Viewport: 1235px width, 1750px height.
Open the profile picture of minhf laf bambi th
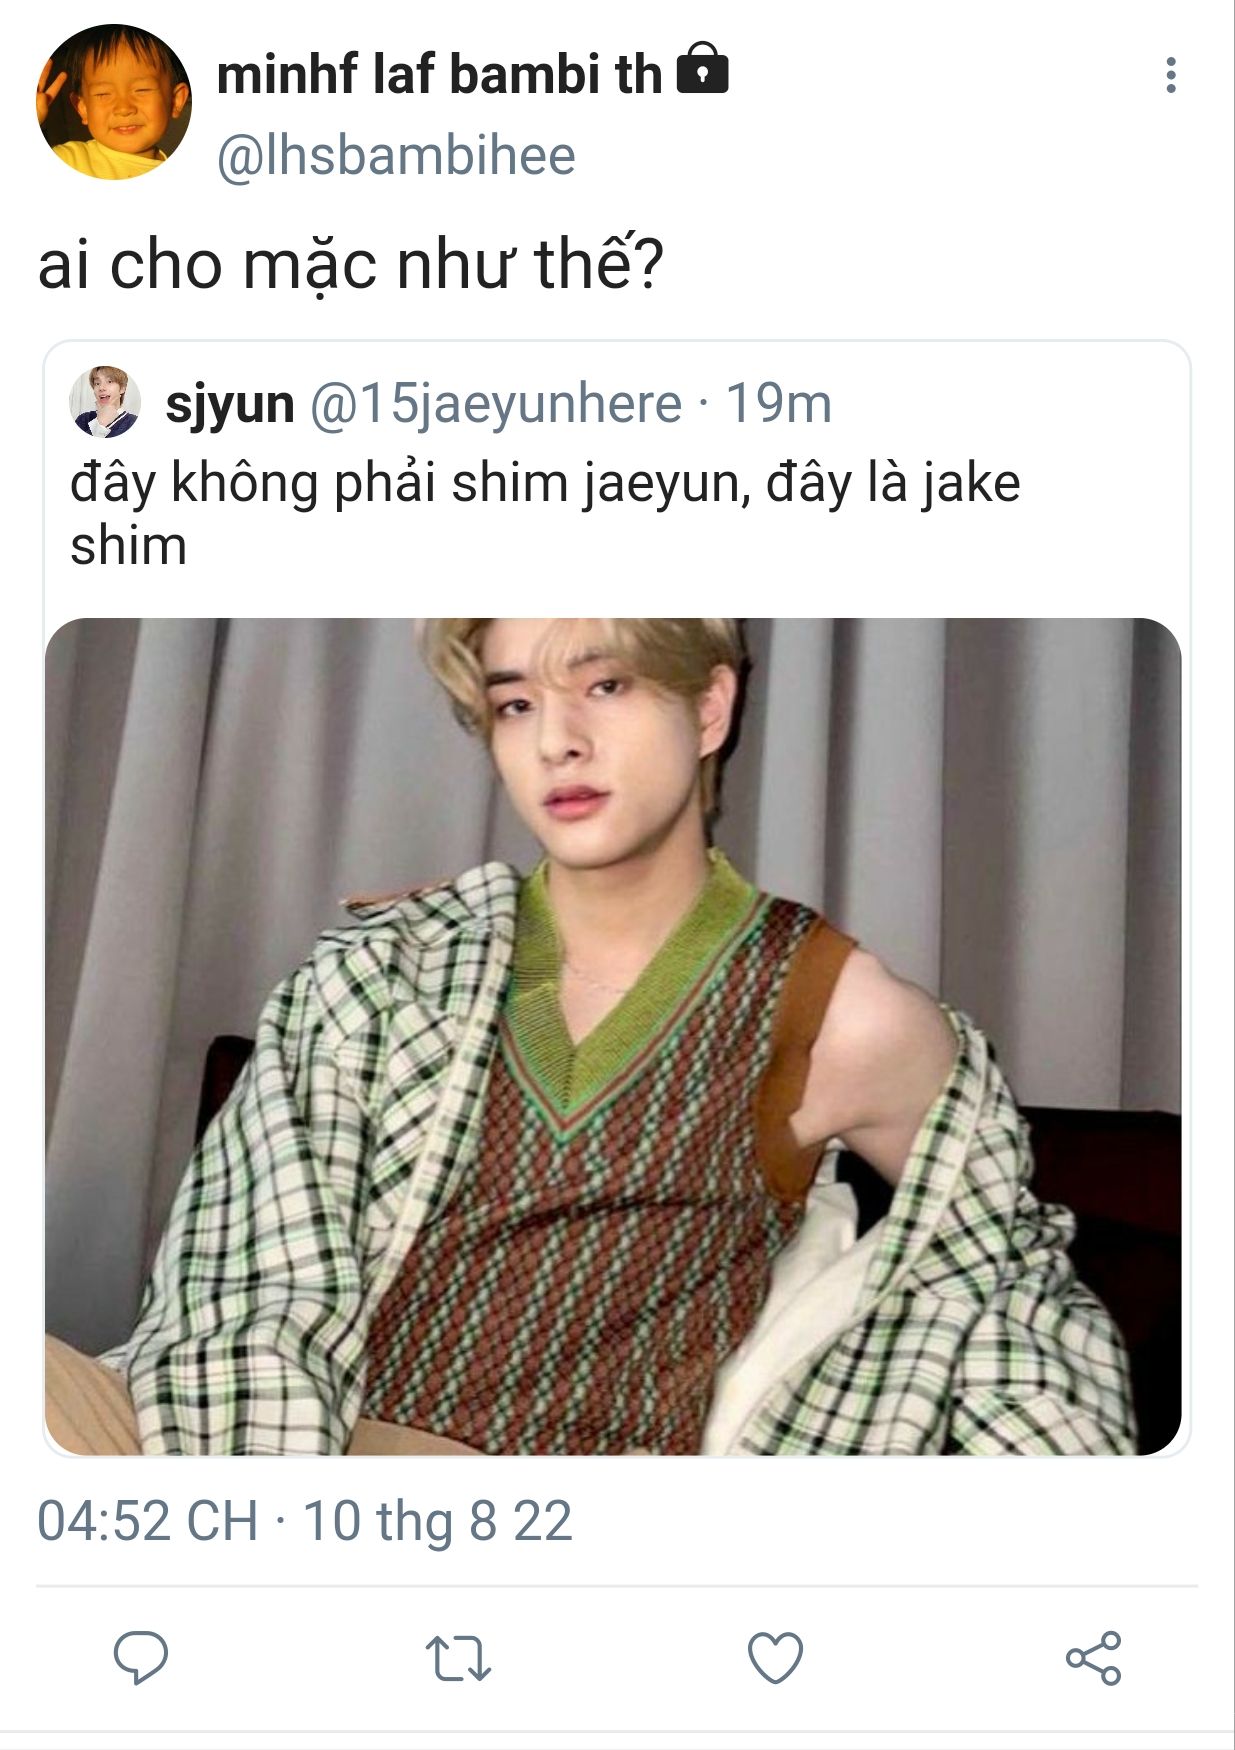click(x=114, y=102)
